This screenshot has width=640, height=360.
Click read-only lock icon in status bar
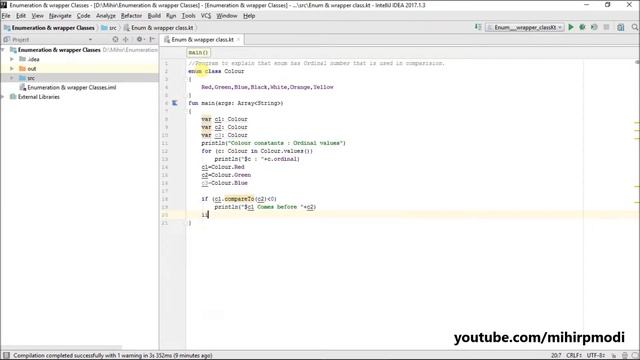point(613,356)
